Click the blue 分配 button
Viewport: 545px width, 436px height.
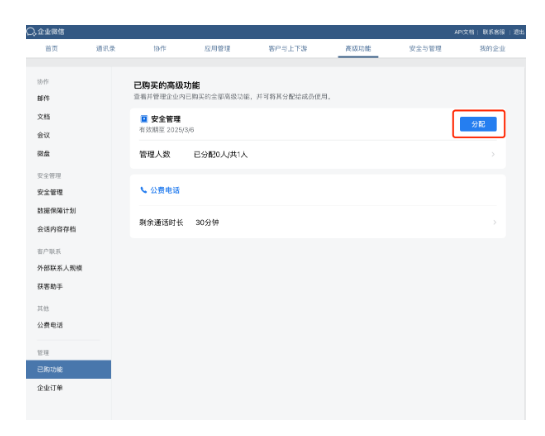[478, 124]
